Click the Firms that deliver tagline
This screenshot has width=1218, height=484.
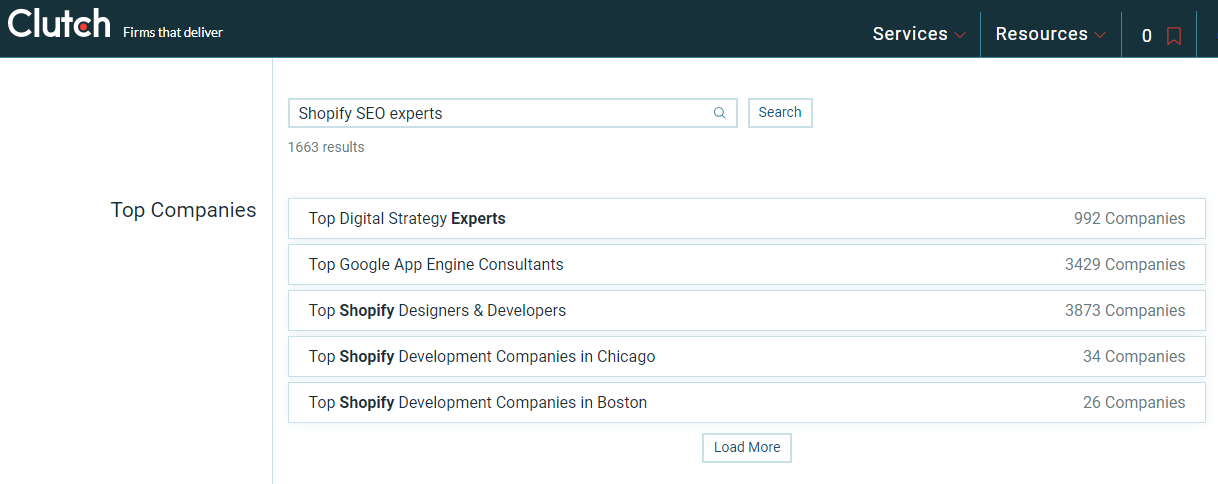coord(173,32)
